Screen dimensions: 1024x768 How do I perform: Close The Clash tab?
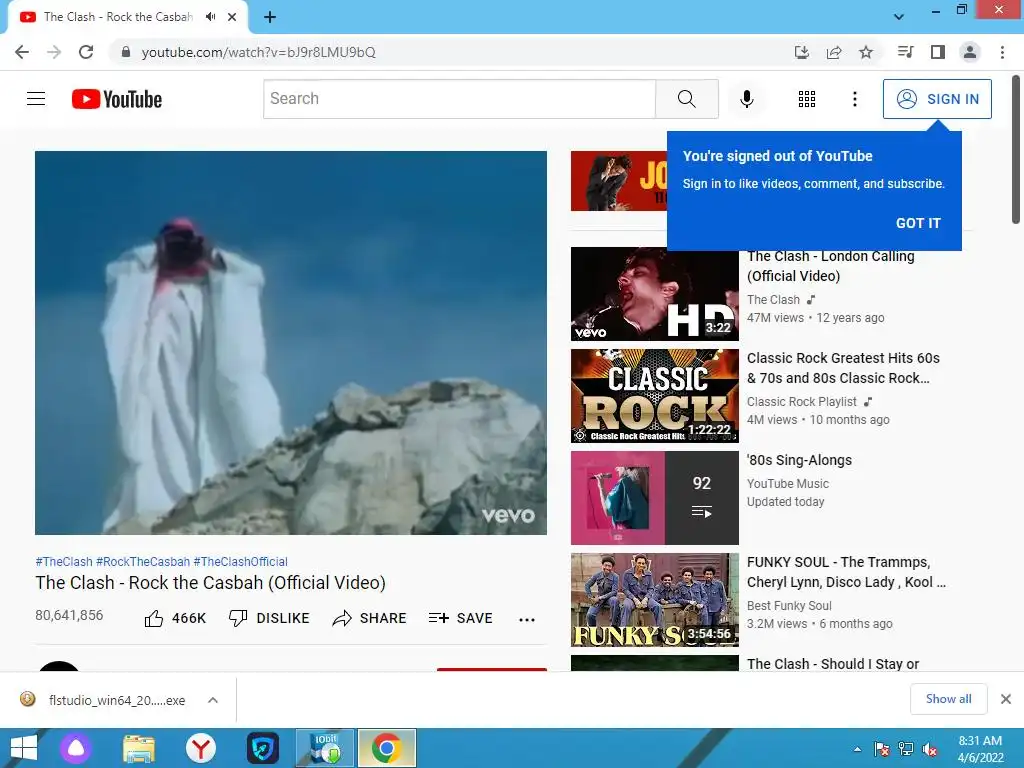232,17
